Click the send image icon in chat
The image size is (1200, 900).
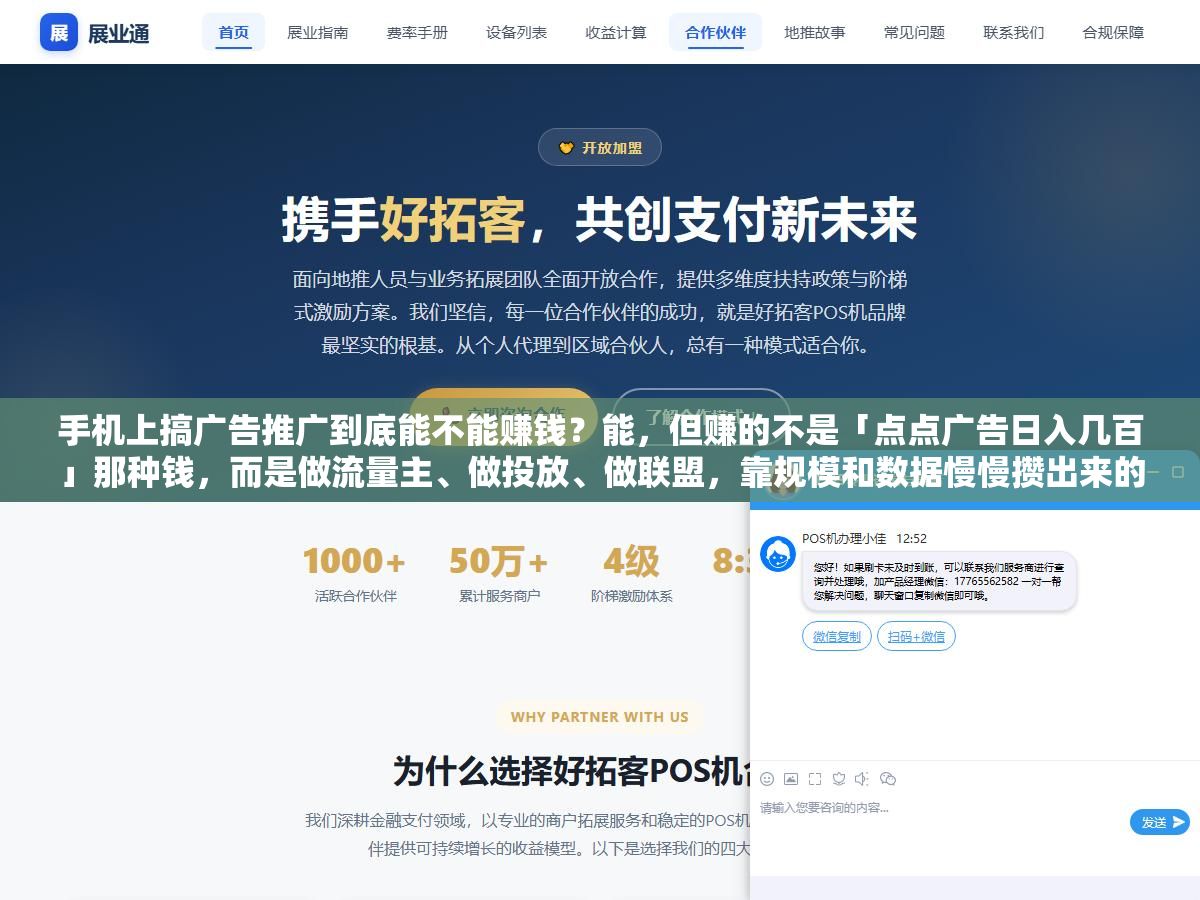click(791, 778)
